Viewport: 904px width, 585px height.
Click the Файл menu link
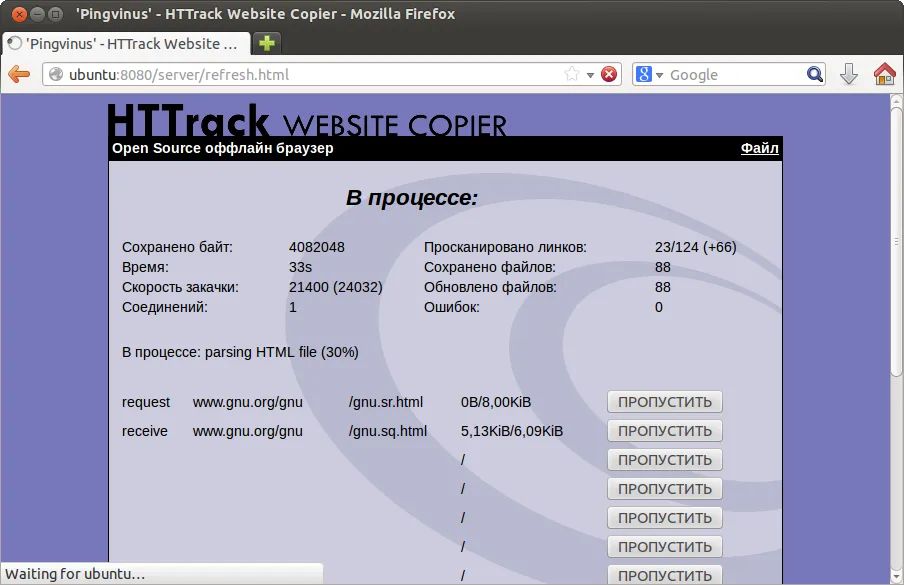(x=759, y=148)
